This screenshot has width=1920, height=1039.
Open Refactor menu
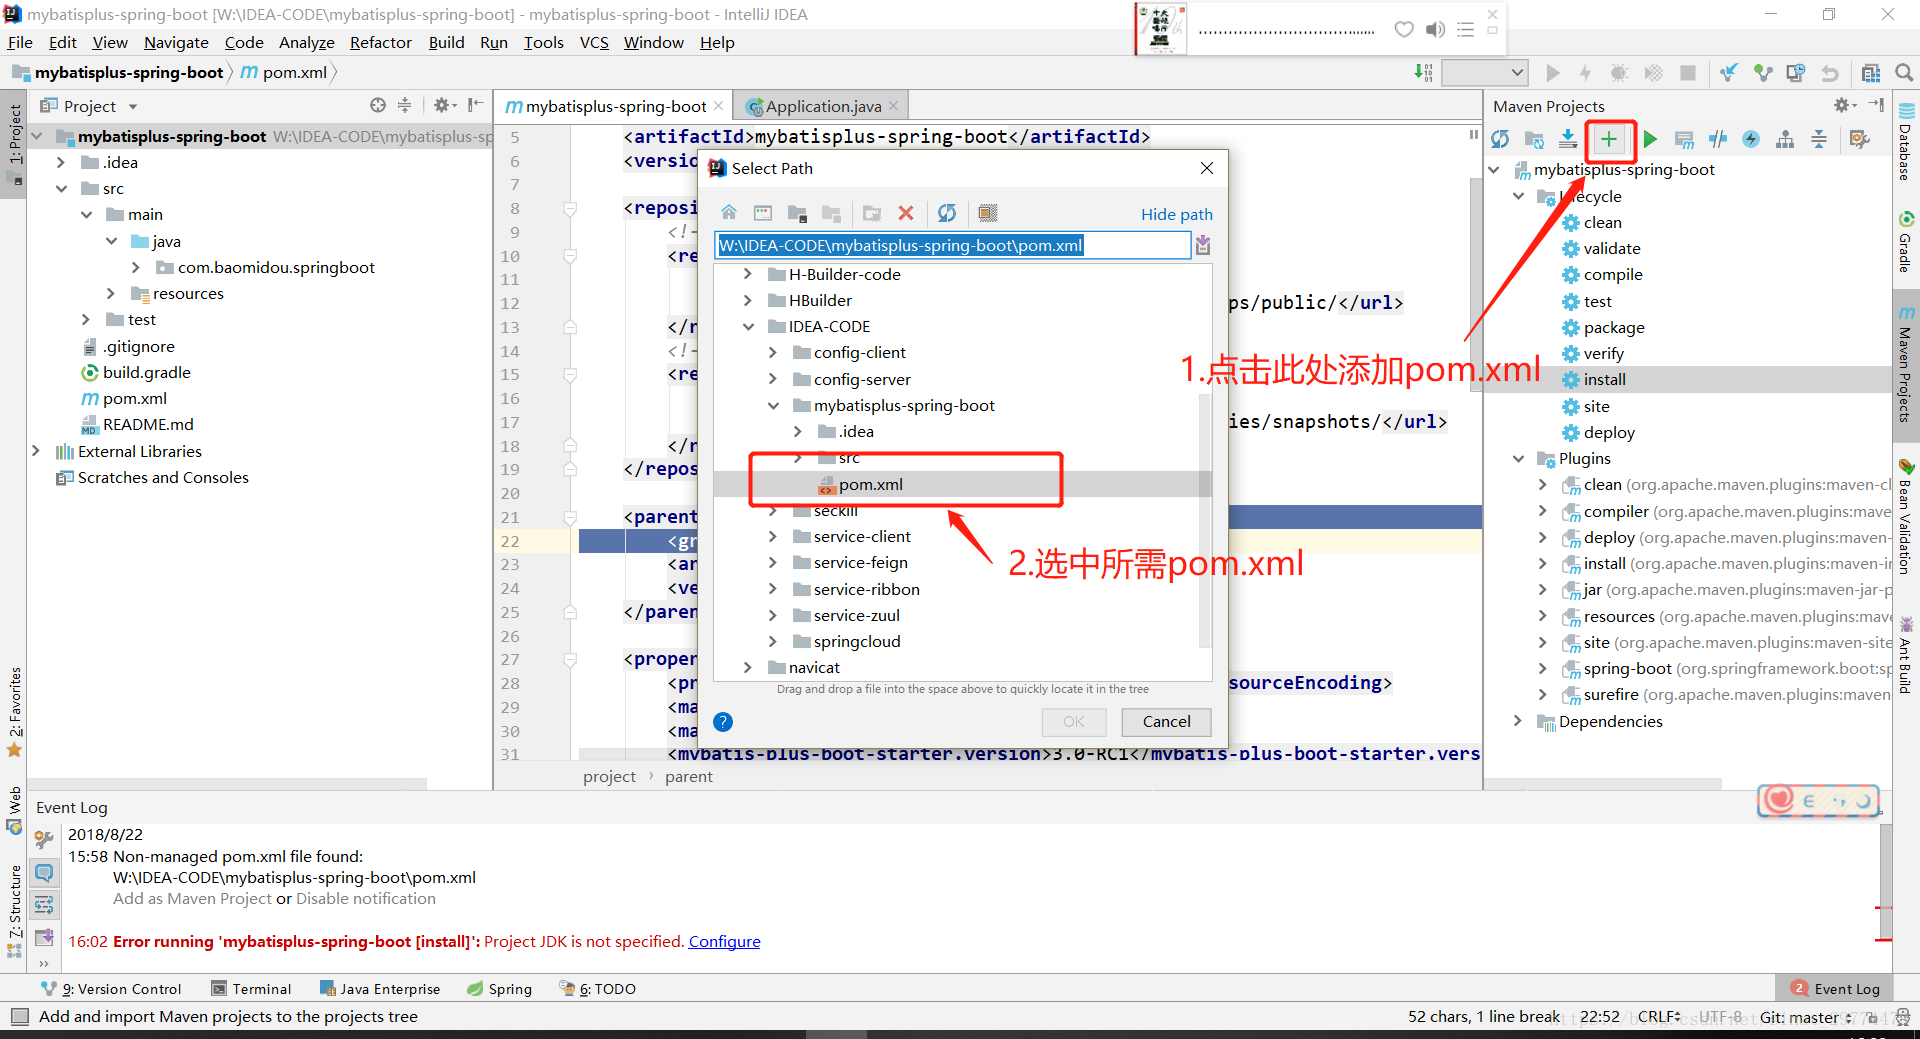(380, 42)
